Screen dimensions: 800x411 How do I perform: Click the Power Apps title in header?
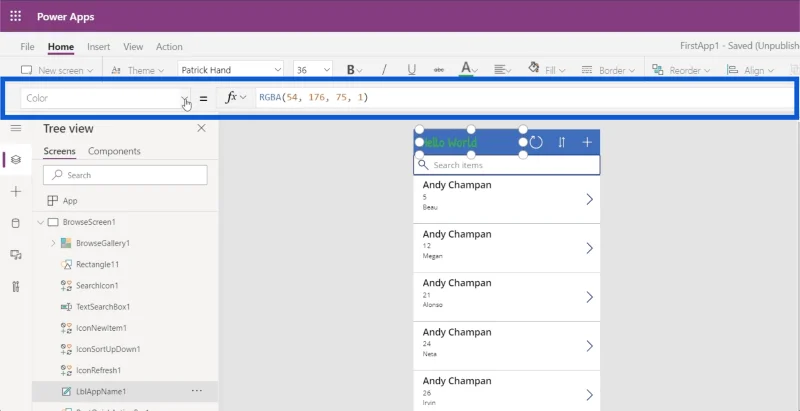point(65,16)
